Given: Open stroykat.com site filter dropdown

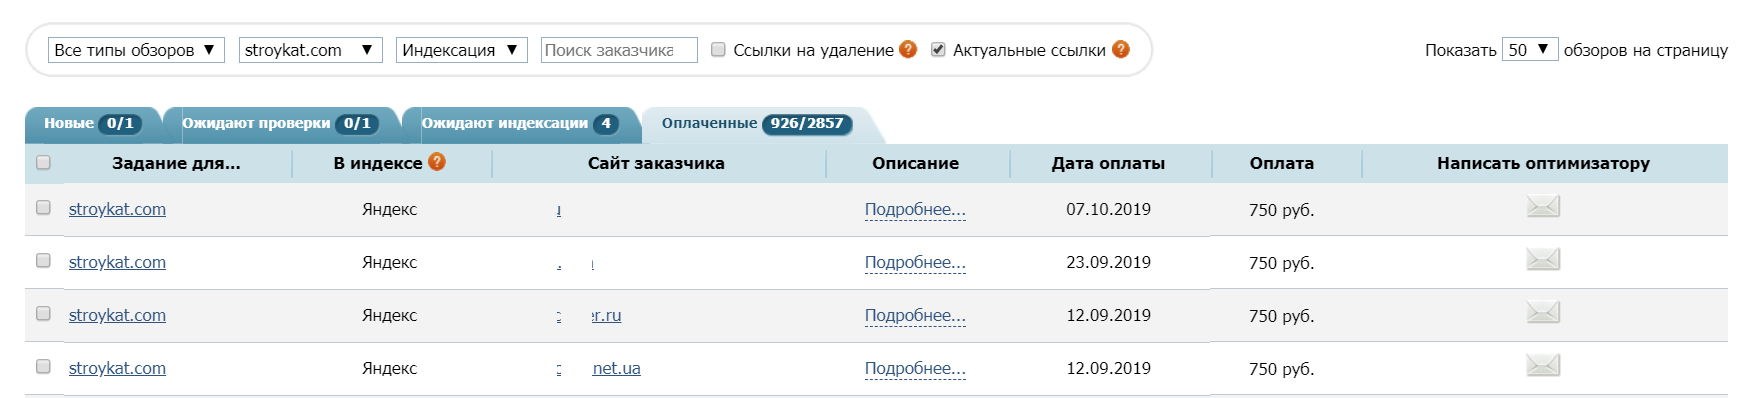Looking at the screenshot, I should pyautogui.click(x=311, y=50).
